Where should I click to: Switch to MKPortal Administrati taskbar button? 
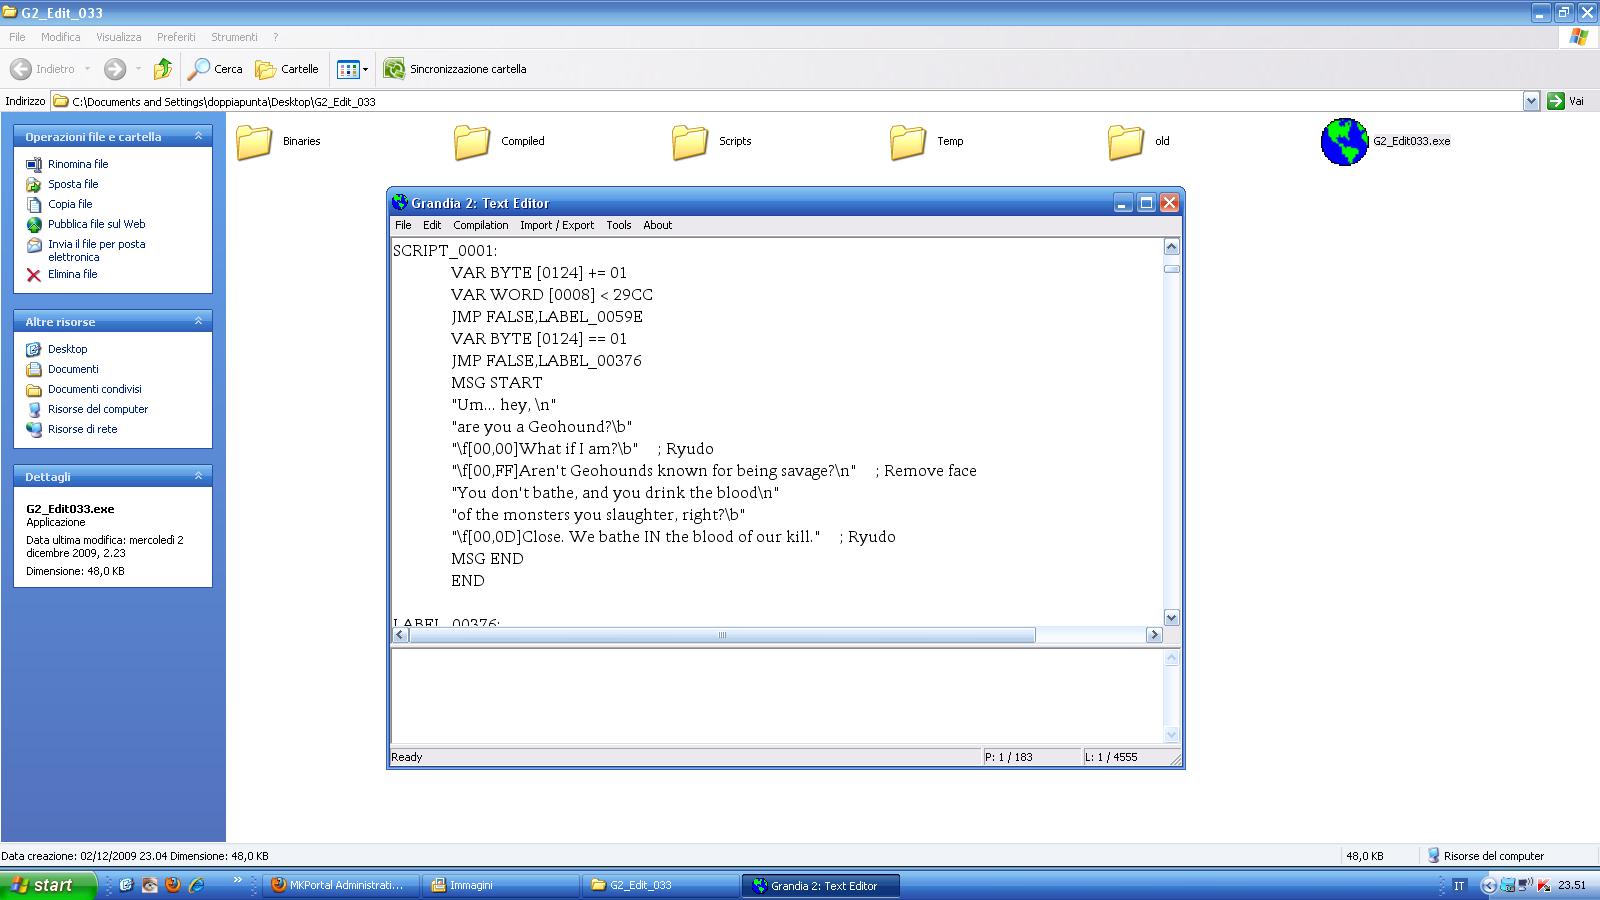(340, 885)
